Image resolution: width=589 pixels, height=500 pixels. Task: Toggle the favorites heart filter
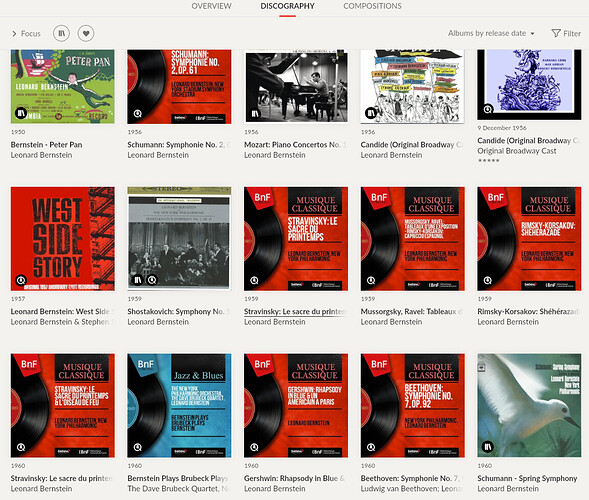[86, 33]
